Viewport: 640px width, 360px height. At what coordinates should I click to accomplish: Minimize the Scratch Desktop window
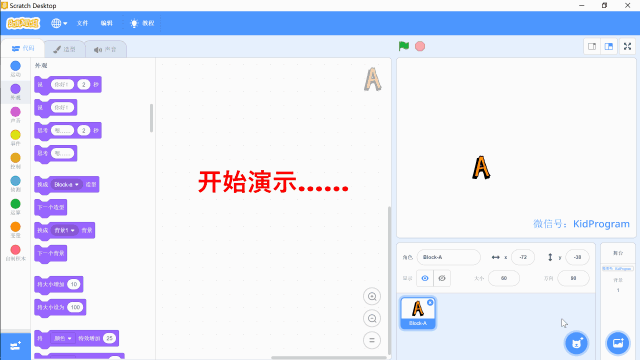(x=582, y=5)
